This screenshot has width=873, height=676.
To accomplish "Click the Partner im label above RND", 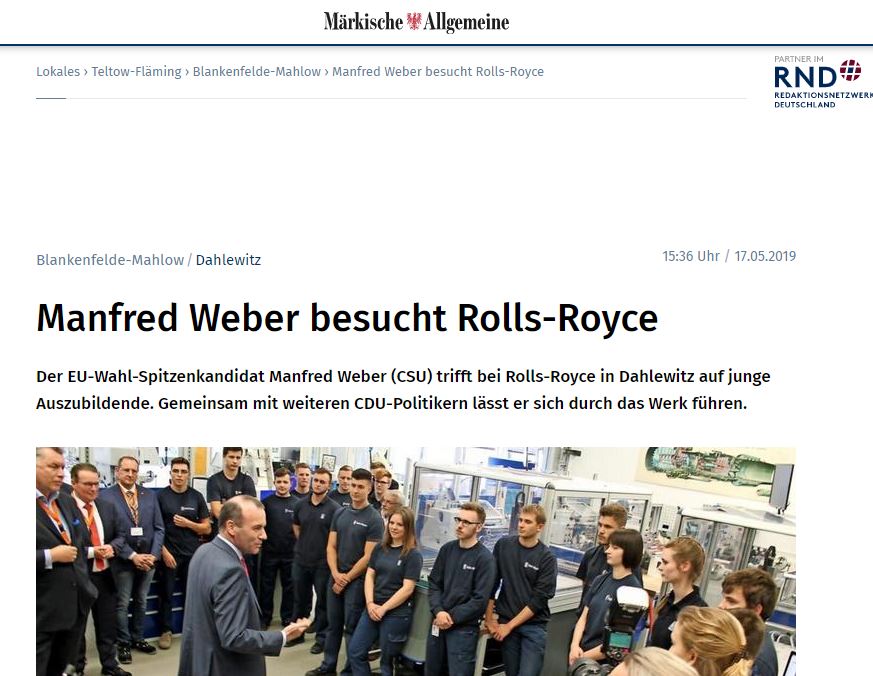I will pos(798,59).
